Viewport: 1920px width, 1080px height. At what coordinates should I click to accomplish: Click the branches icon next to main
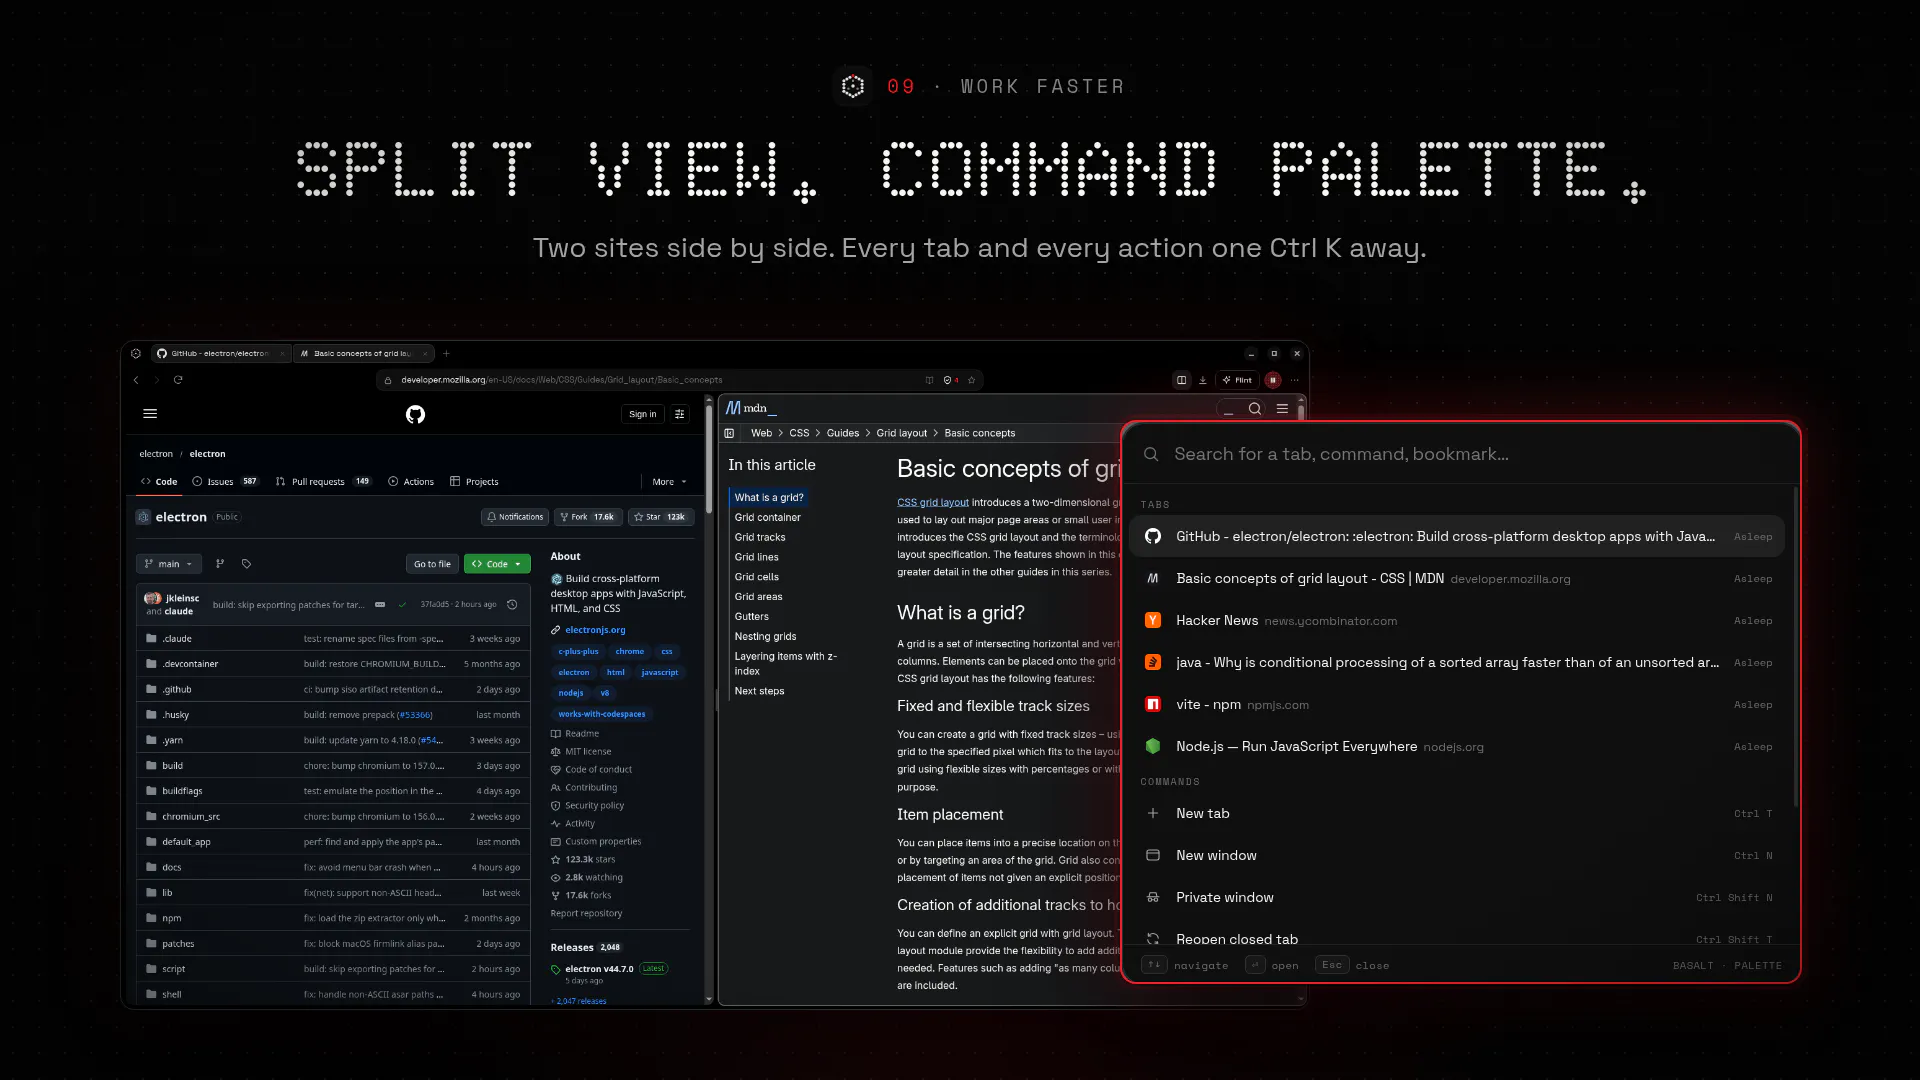220,564
